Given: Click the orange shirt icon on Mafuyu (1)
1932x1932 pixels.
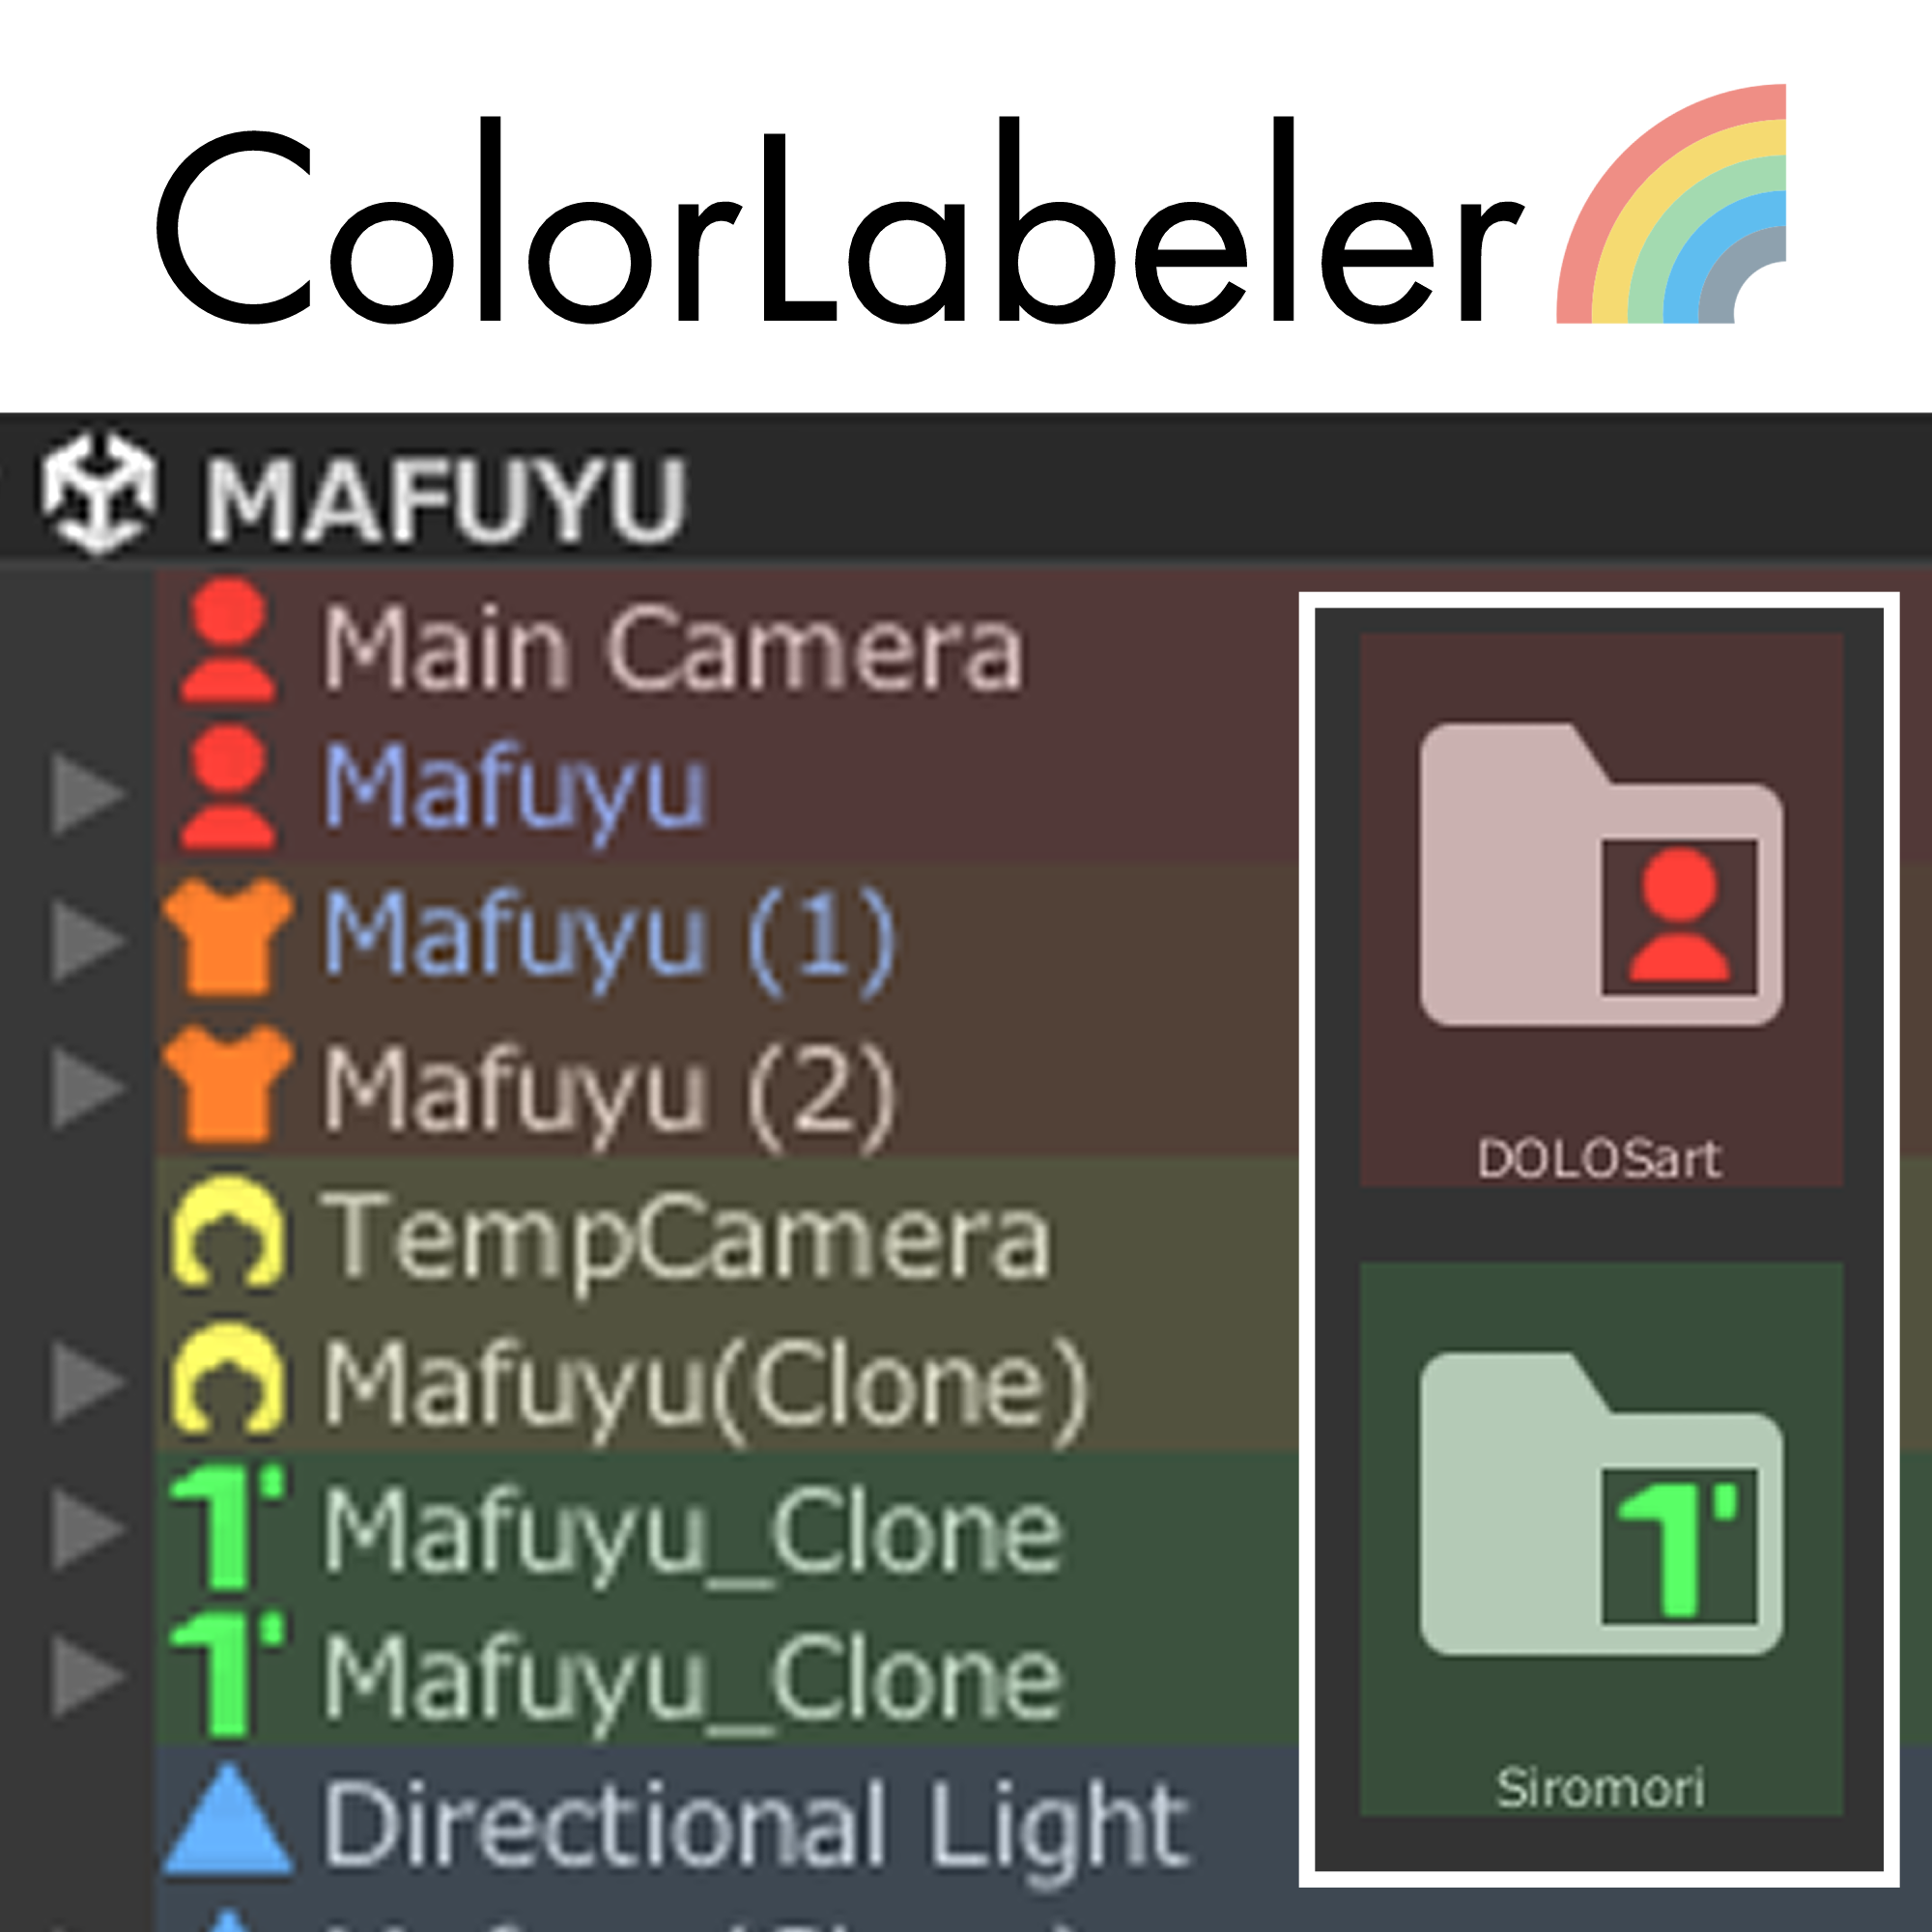Looking at the screenshot, I should click(228, 937).
